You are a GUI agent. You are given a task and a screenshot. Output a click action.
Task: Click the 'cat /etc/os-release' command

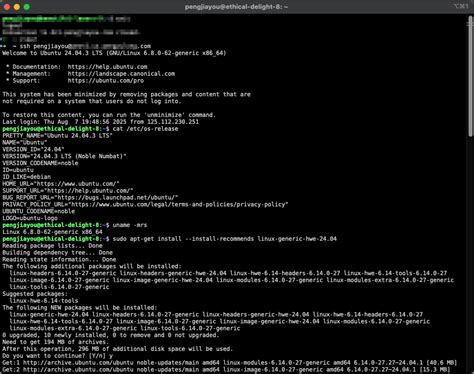tap(145, 129)
